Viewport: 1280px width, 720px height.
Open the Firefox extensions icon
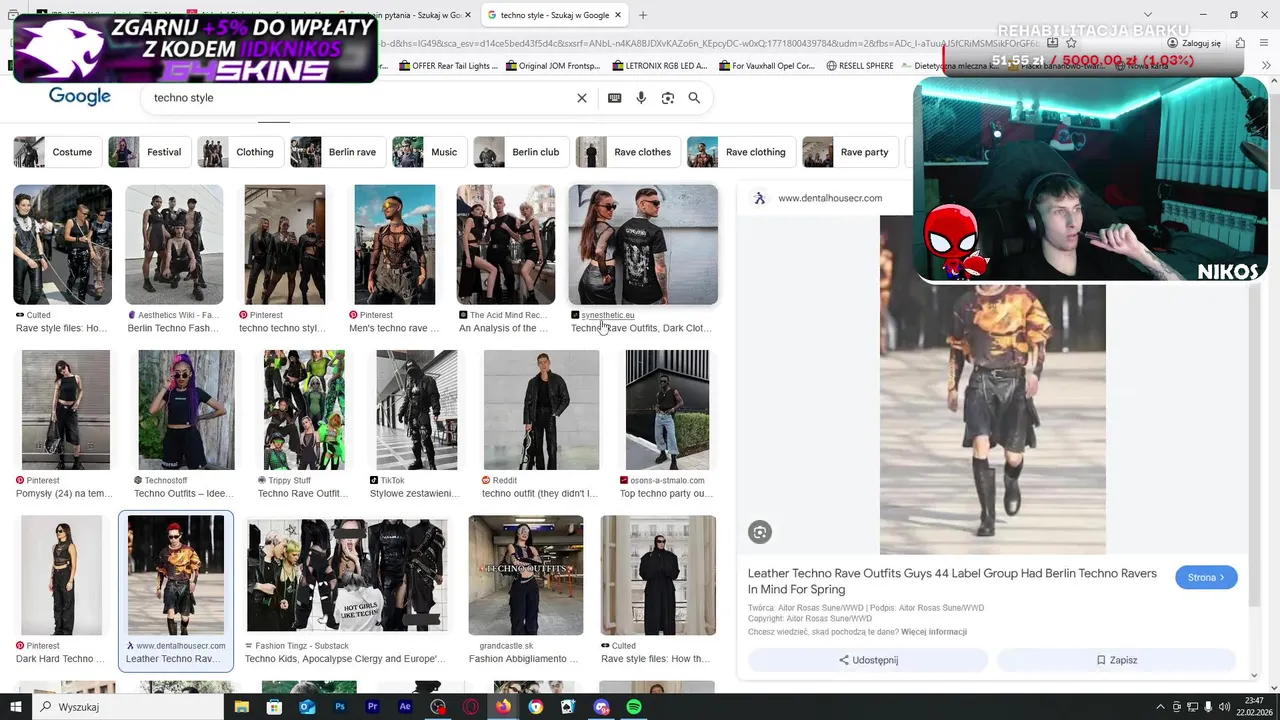(x=1240, y=43)
